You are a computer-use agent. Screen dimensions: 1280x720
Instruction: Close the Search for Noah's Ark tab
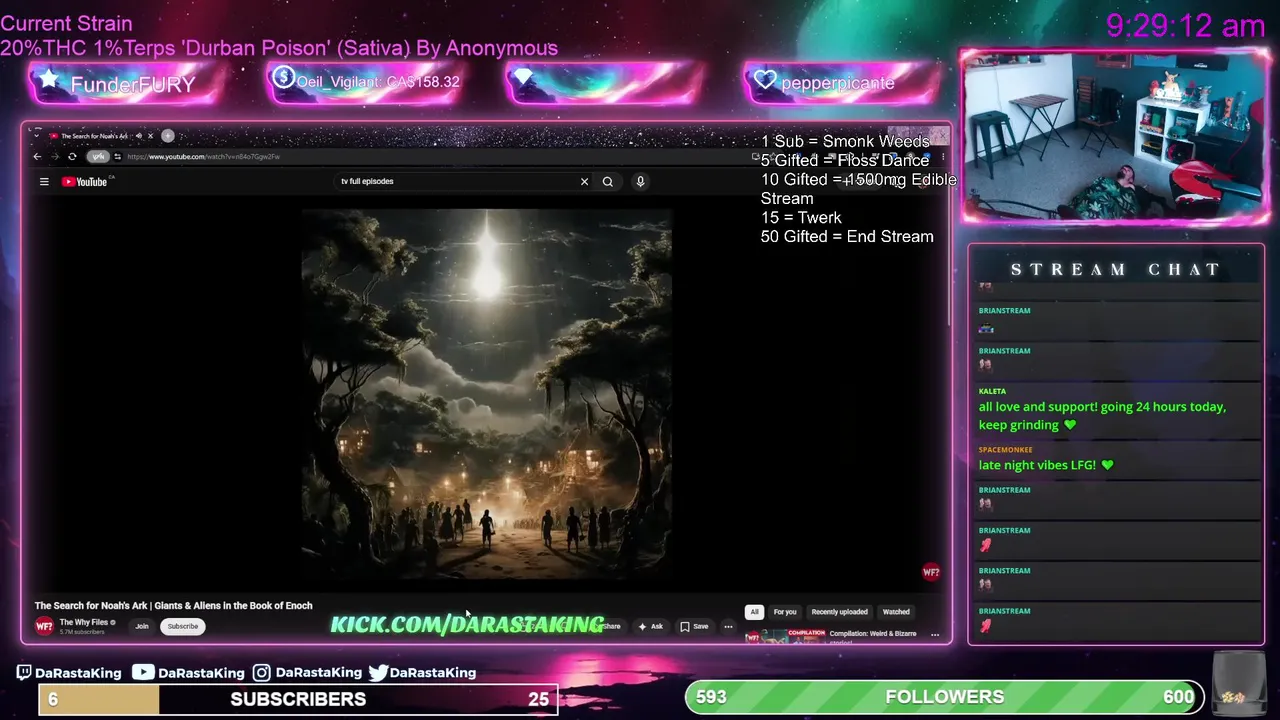tap(151, 136)
